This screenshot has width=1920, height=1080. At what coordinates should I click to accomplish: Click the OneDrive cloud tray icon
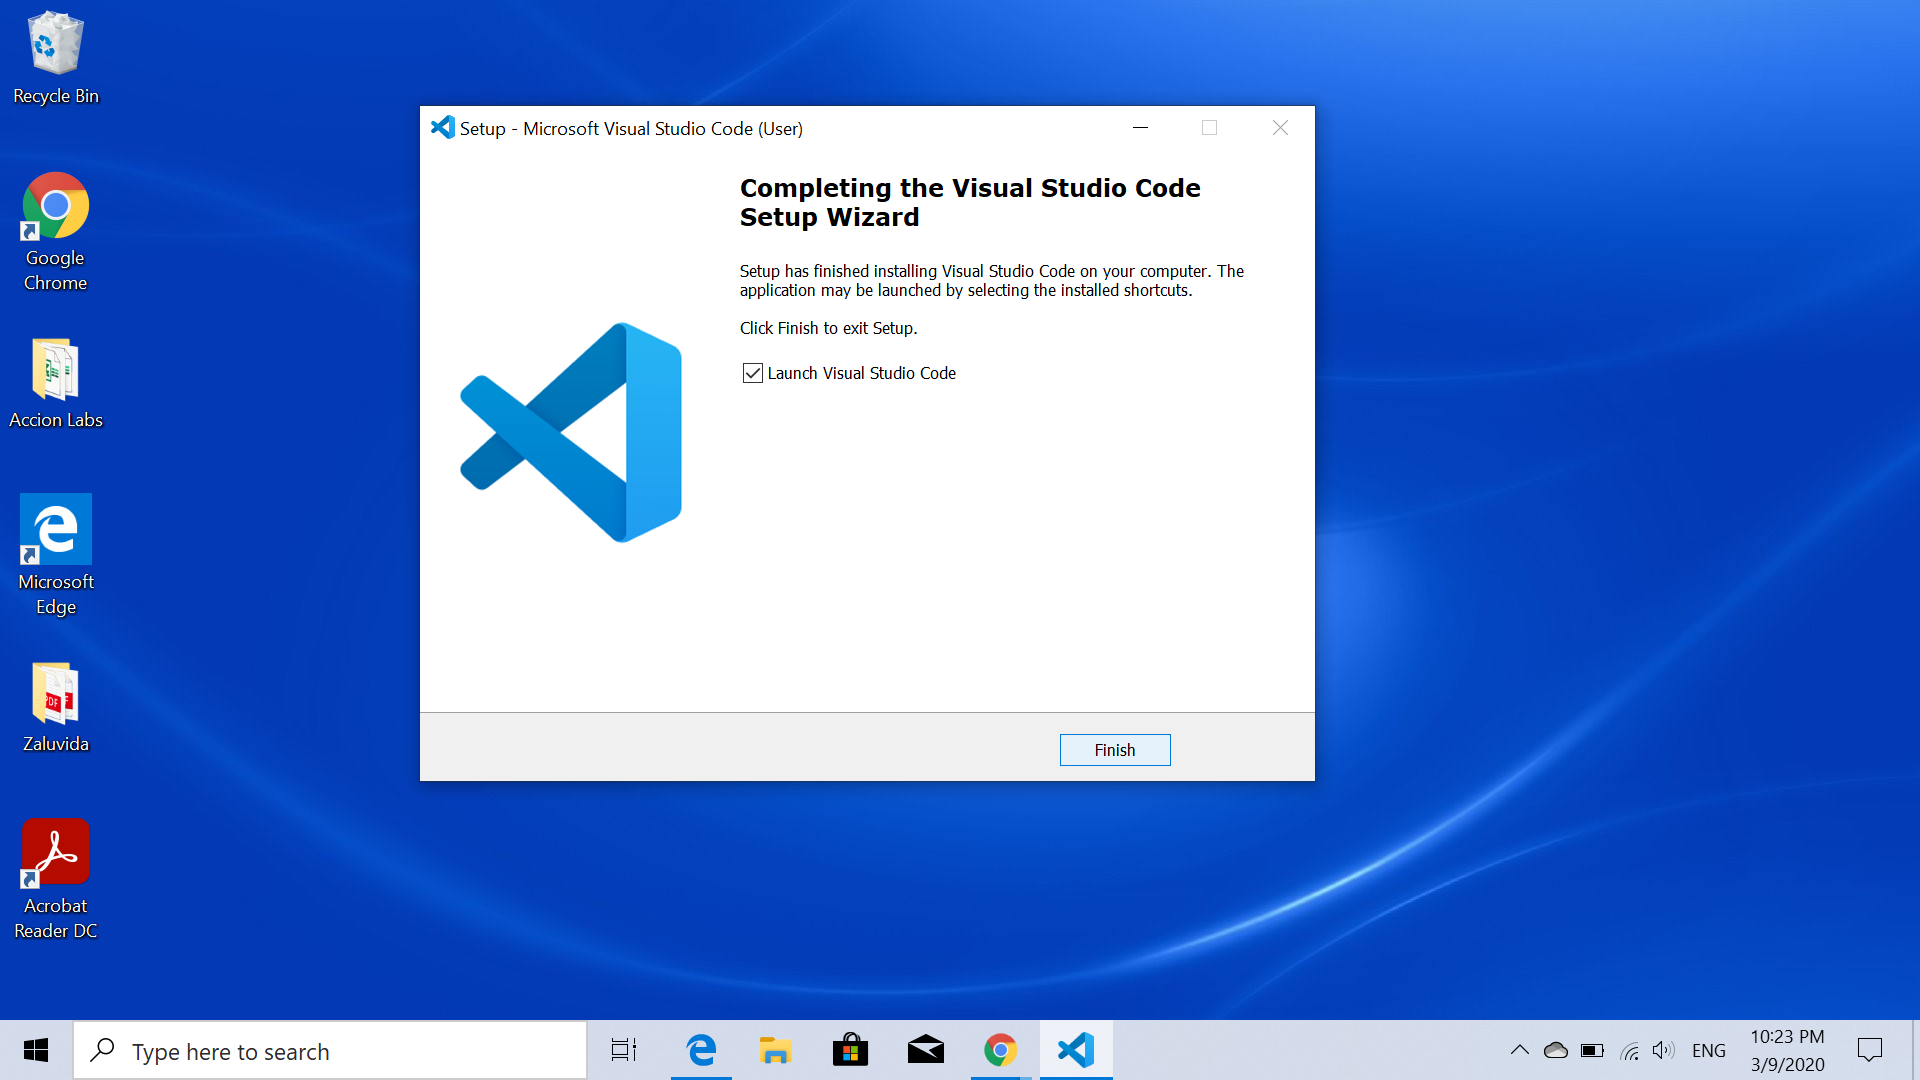1556,1050
